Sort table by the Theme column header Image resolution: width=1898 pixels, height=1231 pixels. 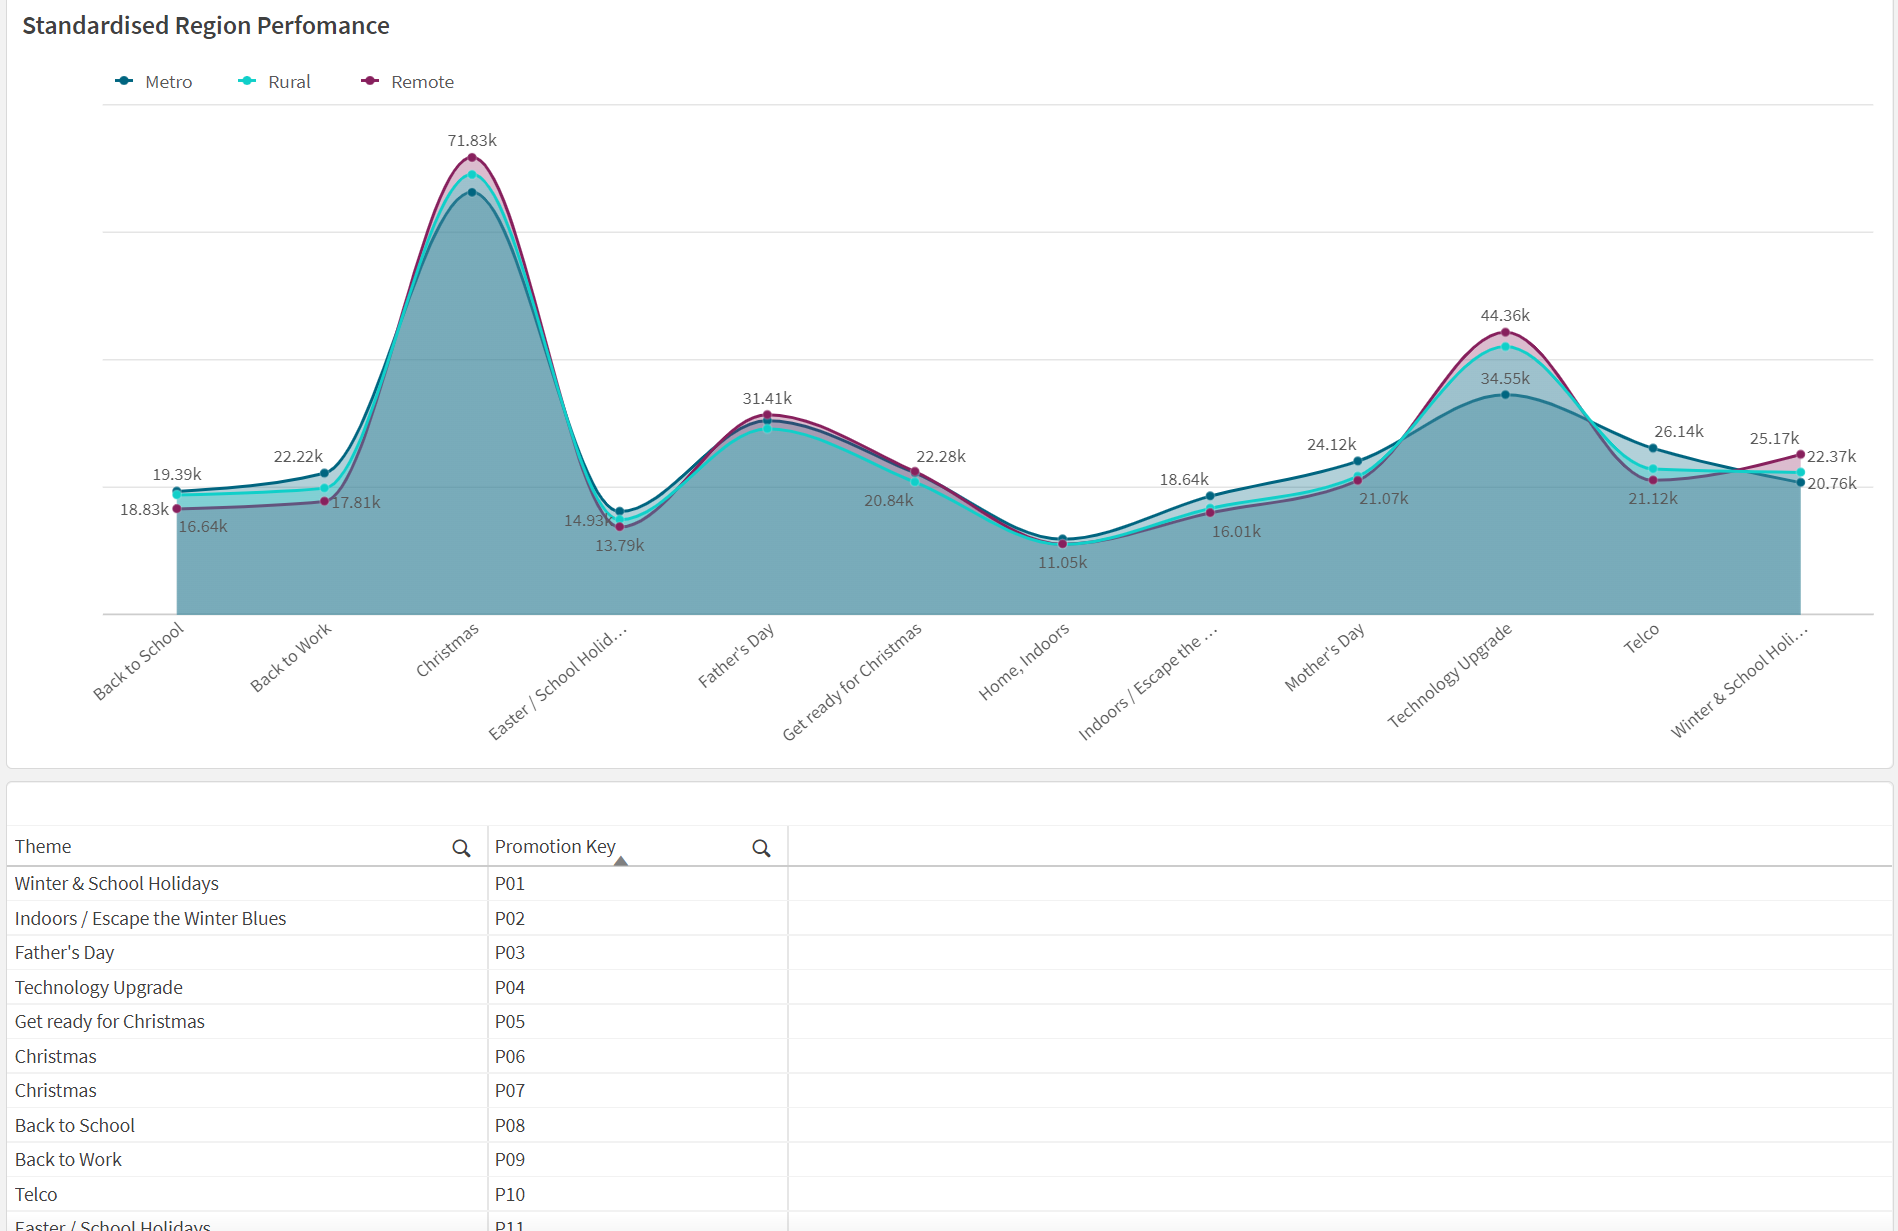[x=43, y=847]
